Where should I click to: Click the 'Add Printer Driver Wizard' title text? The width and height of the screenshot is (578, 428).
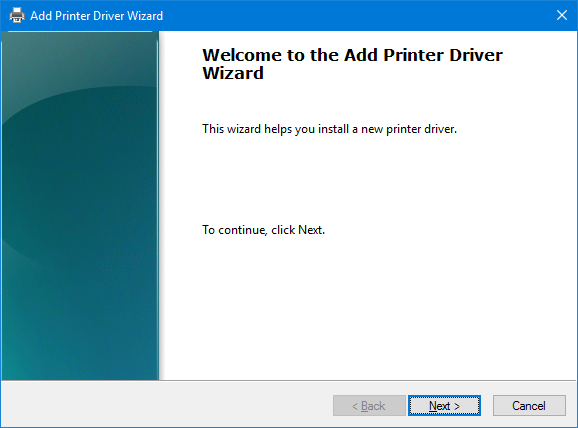point(97,16)
